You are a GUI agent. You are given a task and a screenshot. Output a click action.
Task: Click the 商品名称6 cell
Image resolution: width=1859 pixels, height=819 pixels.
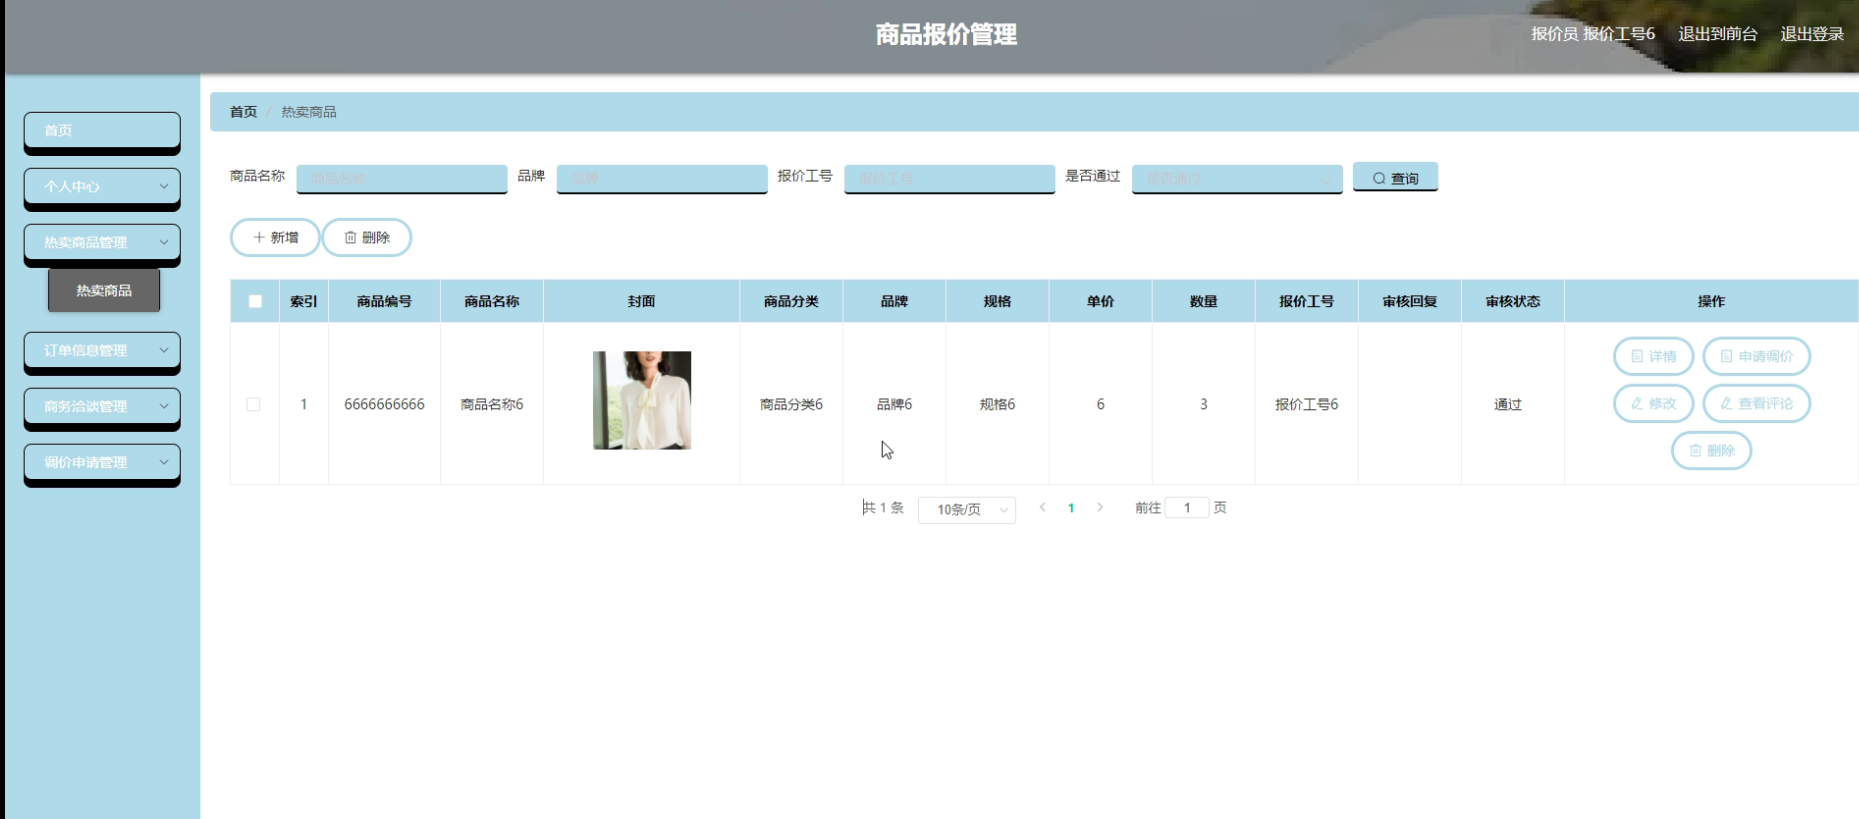pyautogui.click(x=492, y=405)
